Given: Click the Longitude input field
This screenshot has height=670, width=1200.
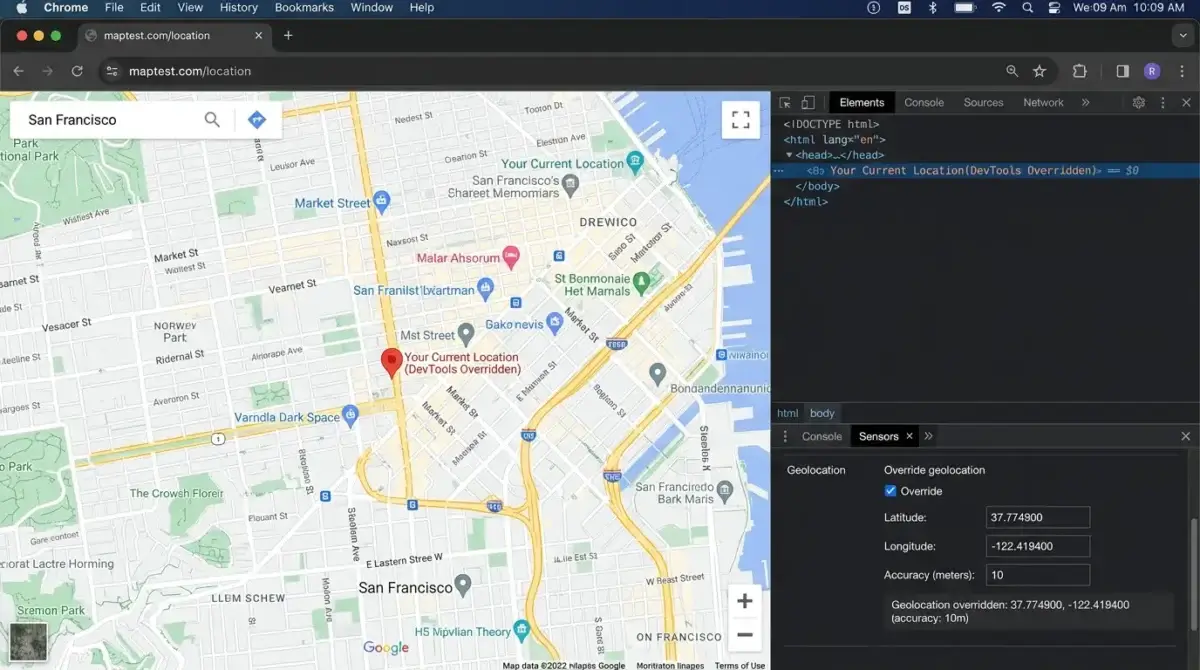Looking at the screenshot, I should [x=1037, y=546].
